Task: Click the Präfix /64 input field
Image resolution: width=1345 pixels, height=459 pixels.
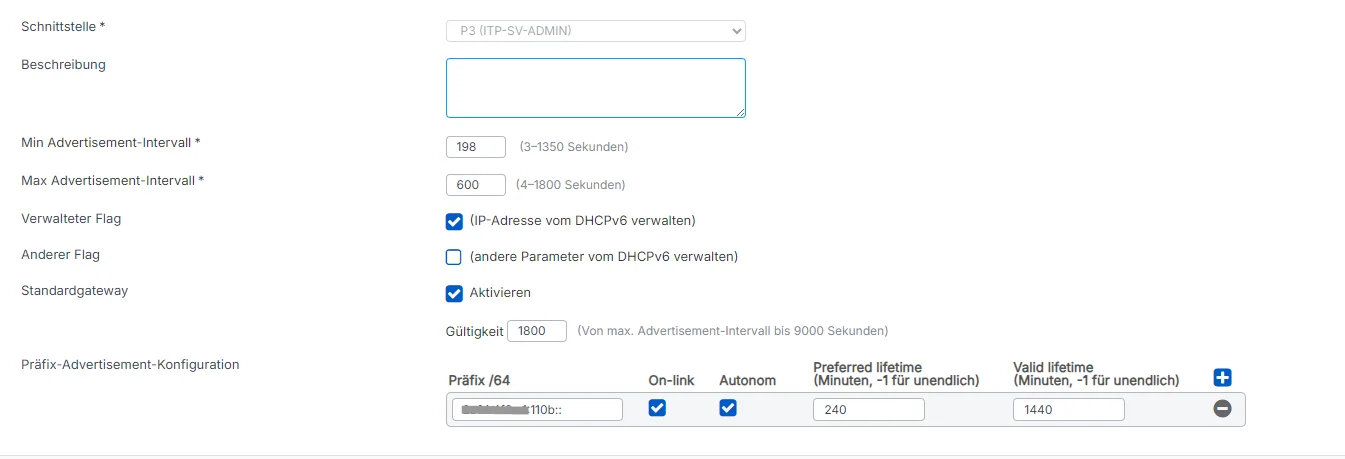Action: tap(537, 410)
